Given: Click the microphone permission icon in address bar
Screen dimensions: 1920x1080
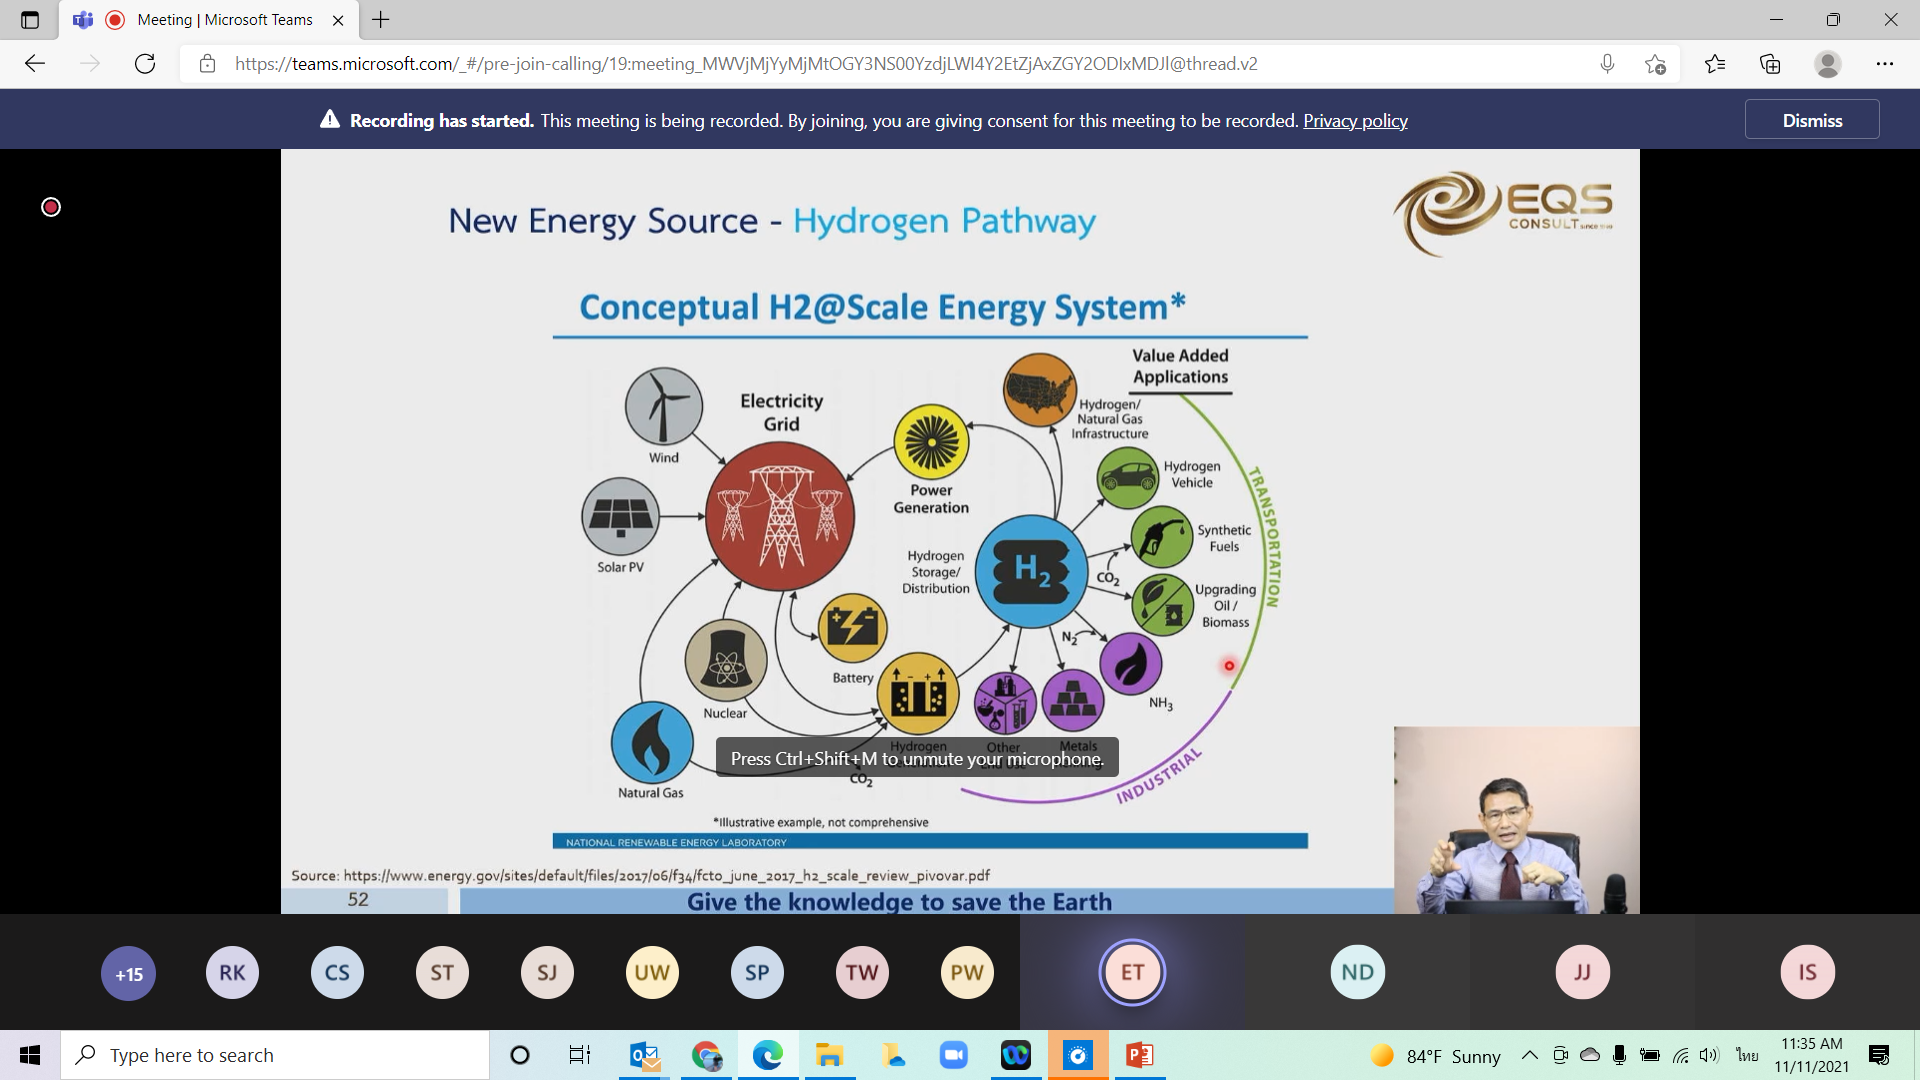Looking at the screenshot, I should (1607, 64).
